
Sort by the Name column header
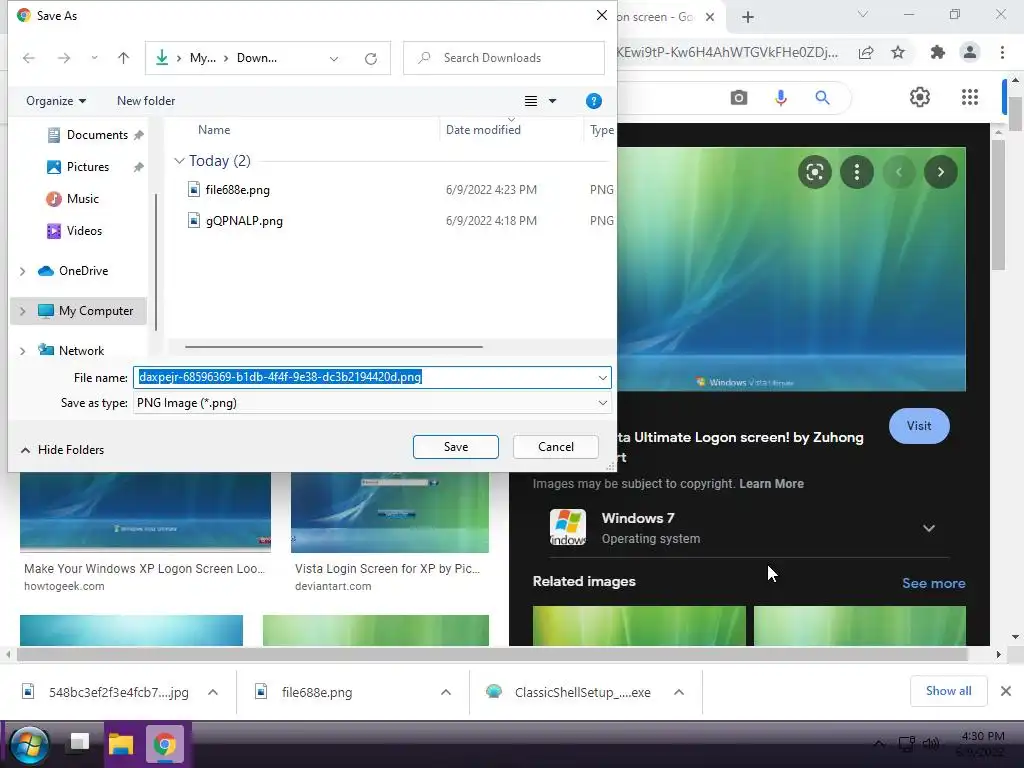[214, 130]
